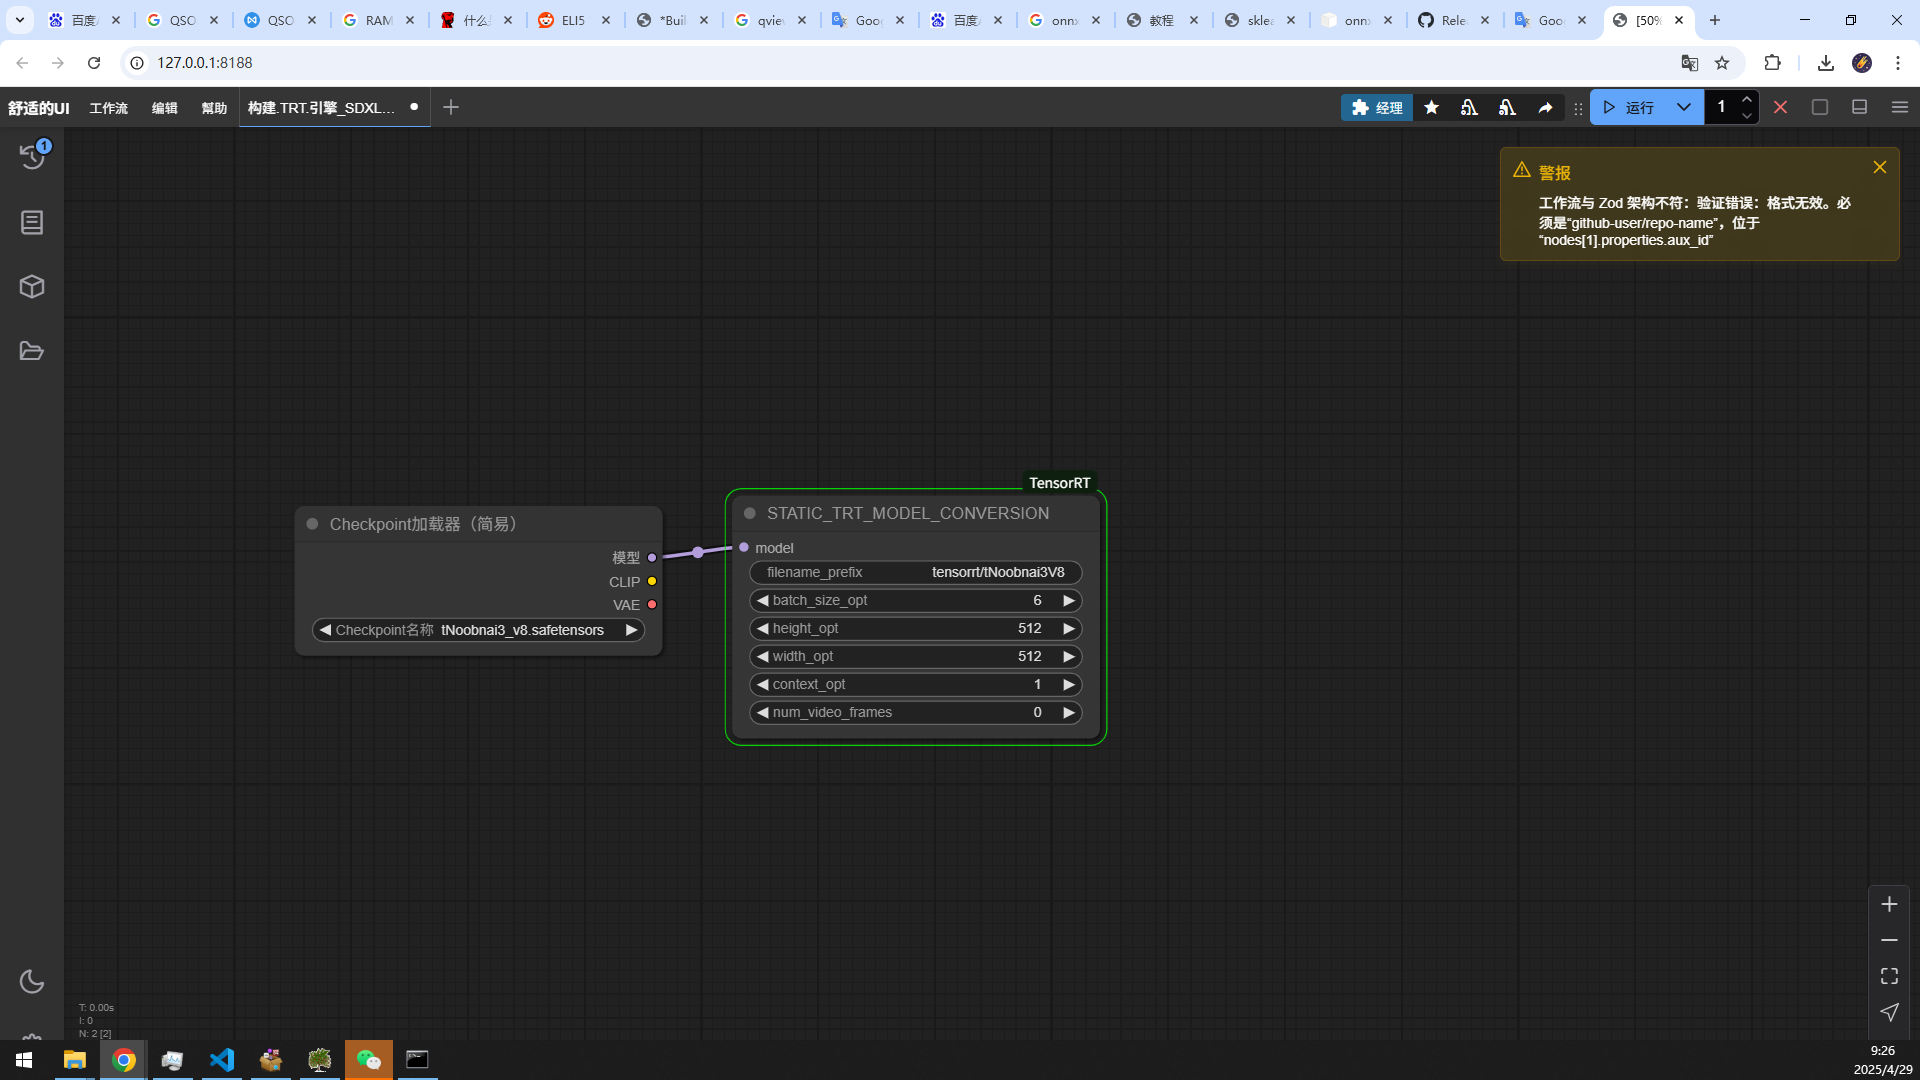Increase the batch_size_opt value arrow

(1068, 600)
